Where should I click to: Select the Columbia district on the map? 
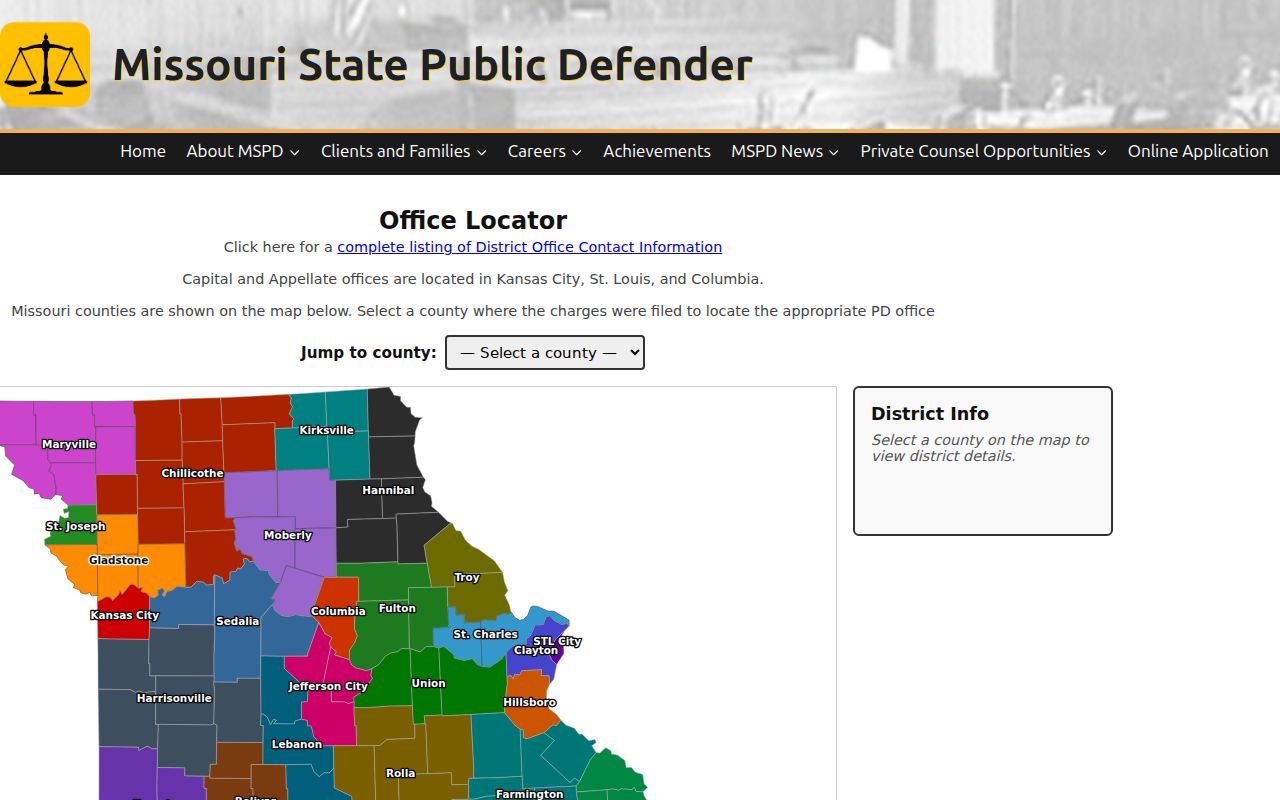pyautogui.click(x=338, y=611)
